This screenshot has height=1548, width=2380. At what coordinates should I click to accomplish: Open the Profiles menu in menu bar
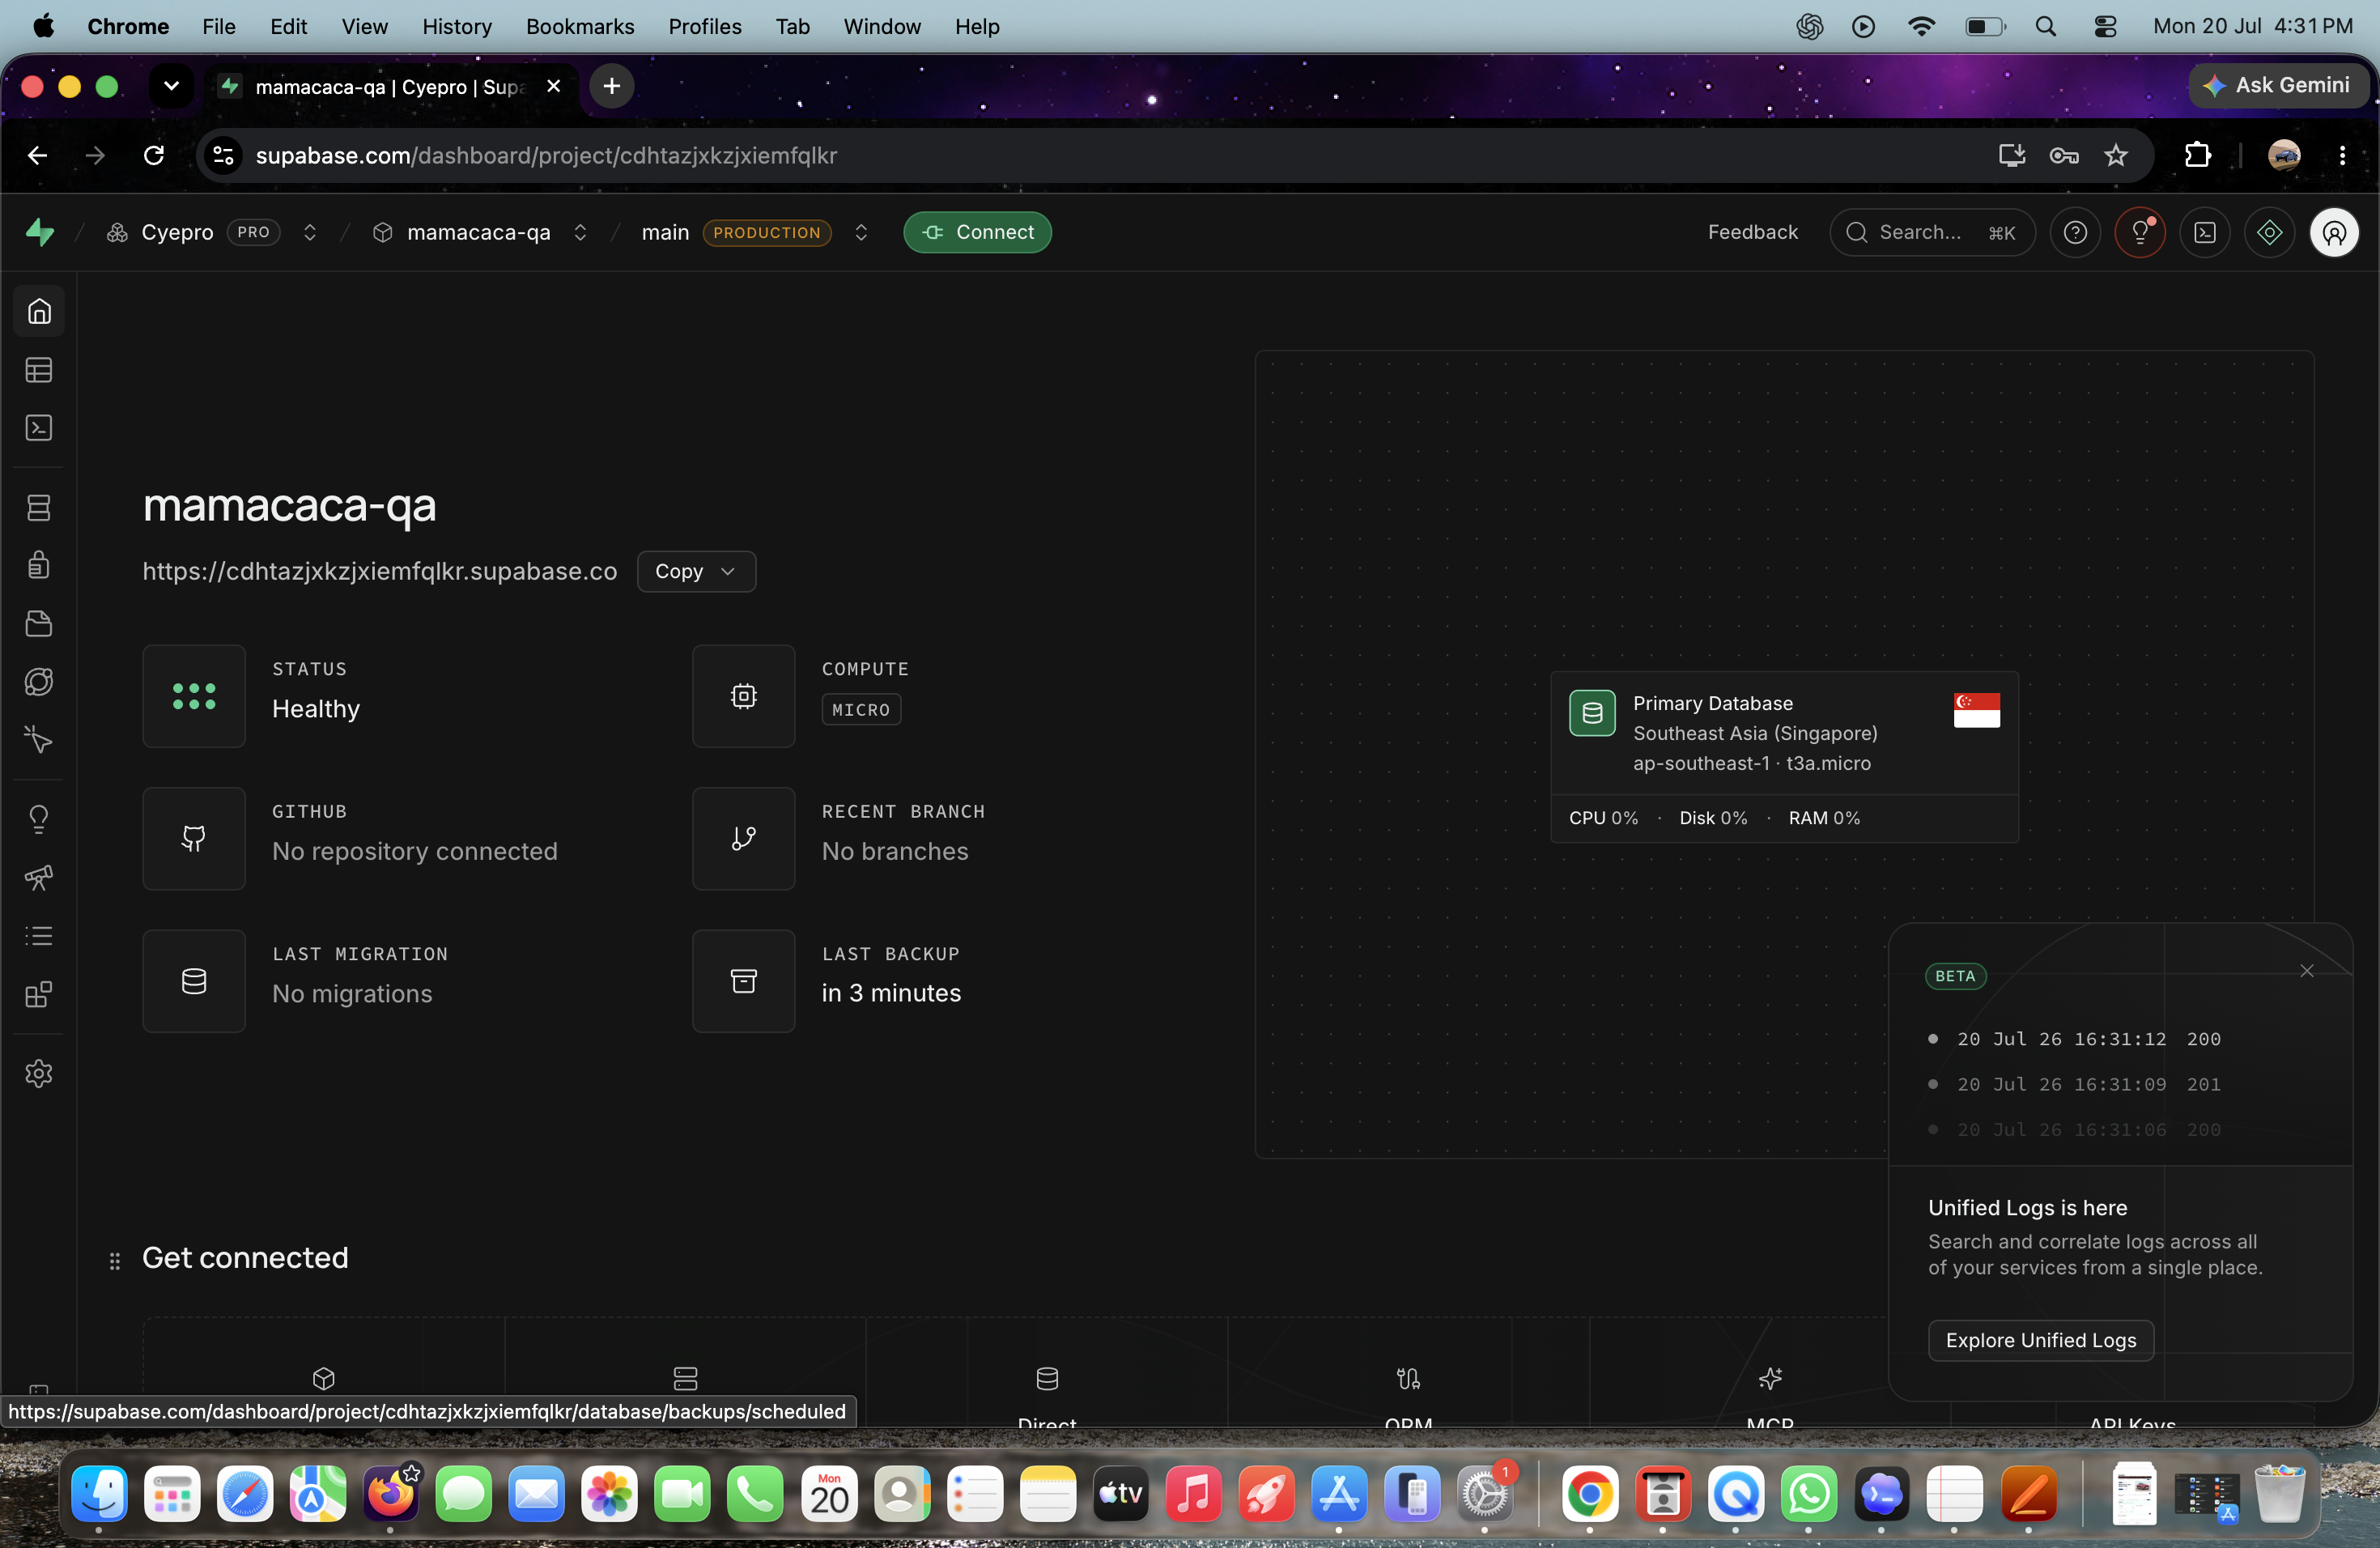click(704, 26)
